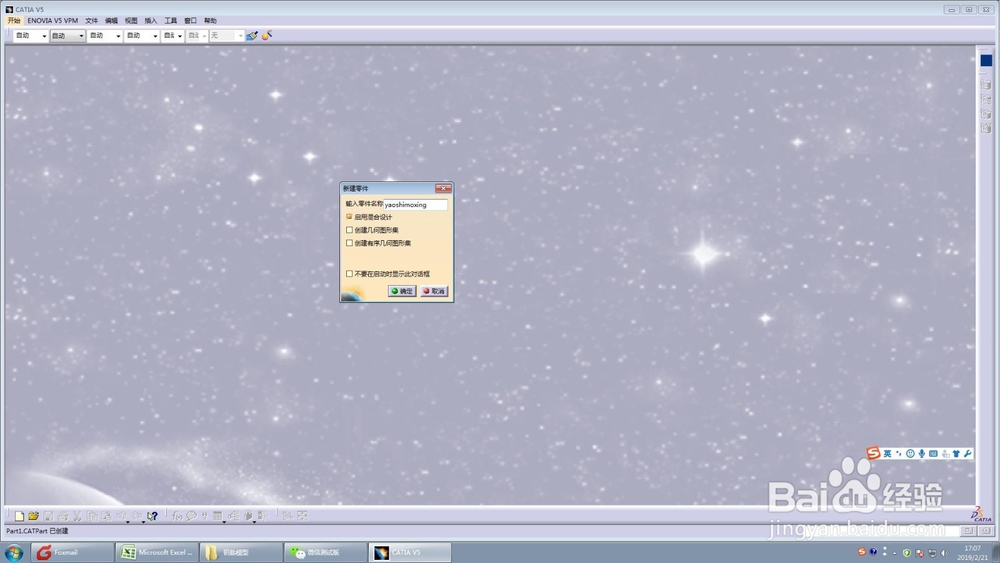The image size is (1000, 563).
Task: Click the 'Part1.CATPart 已创建' status bar text
Action: coord(37,530)
